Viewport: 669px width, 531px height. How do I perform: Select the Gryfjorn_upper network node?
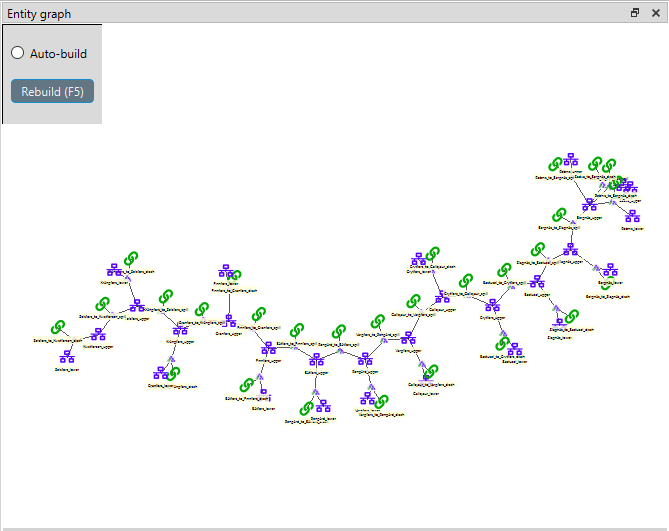coord(492,305)
